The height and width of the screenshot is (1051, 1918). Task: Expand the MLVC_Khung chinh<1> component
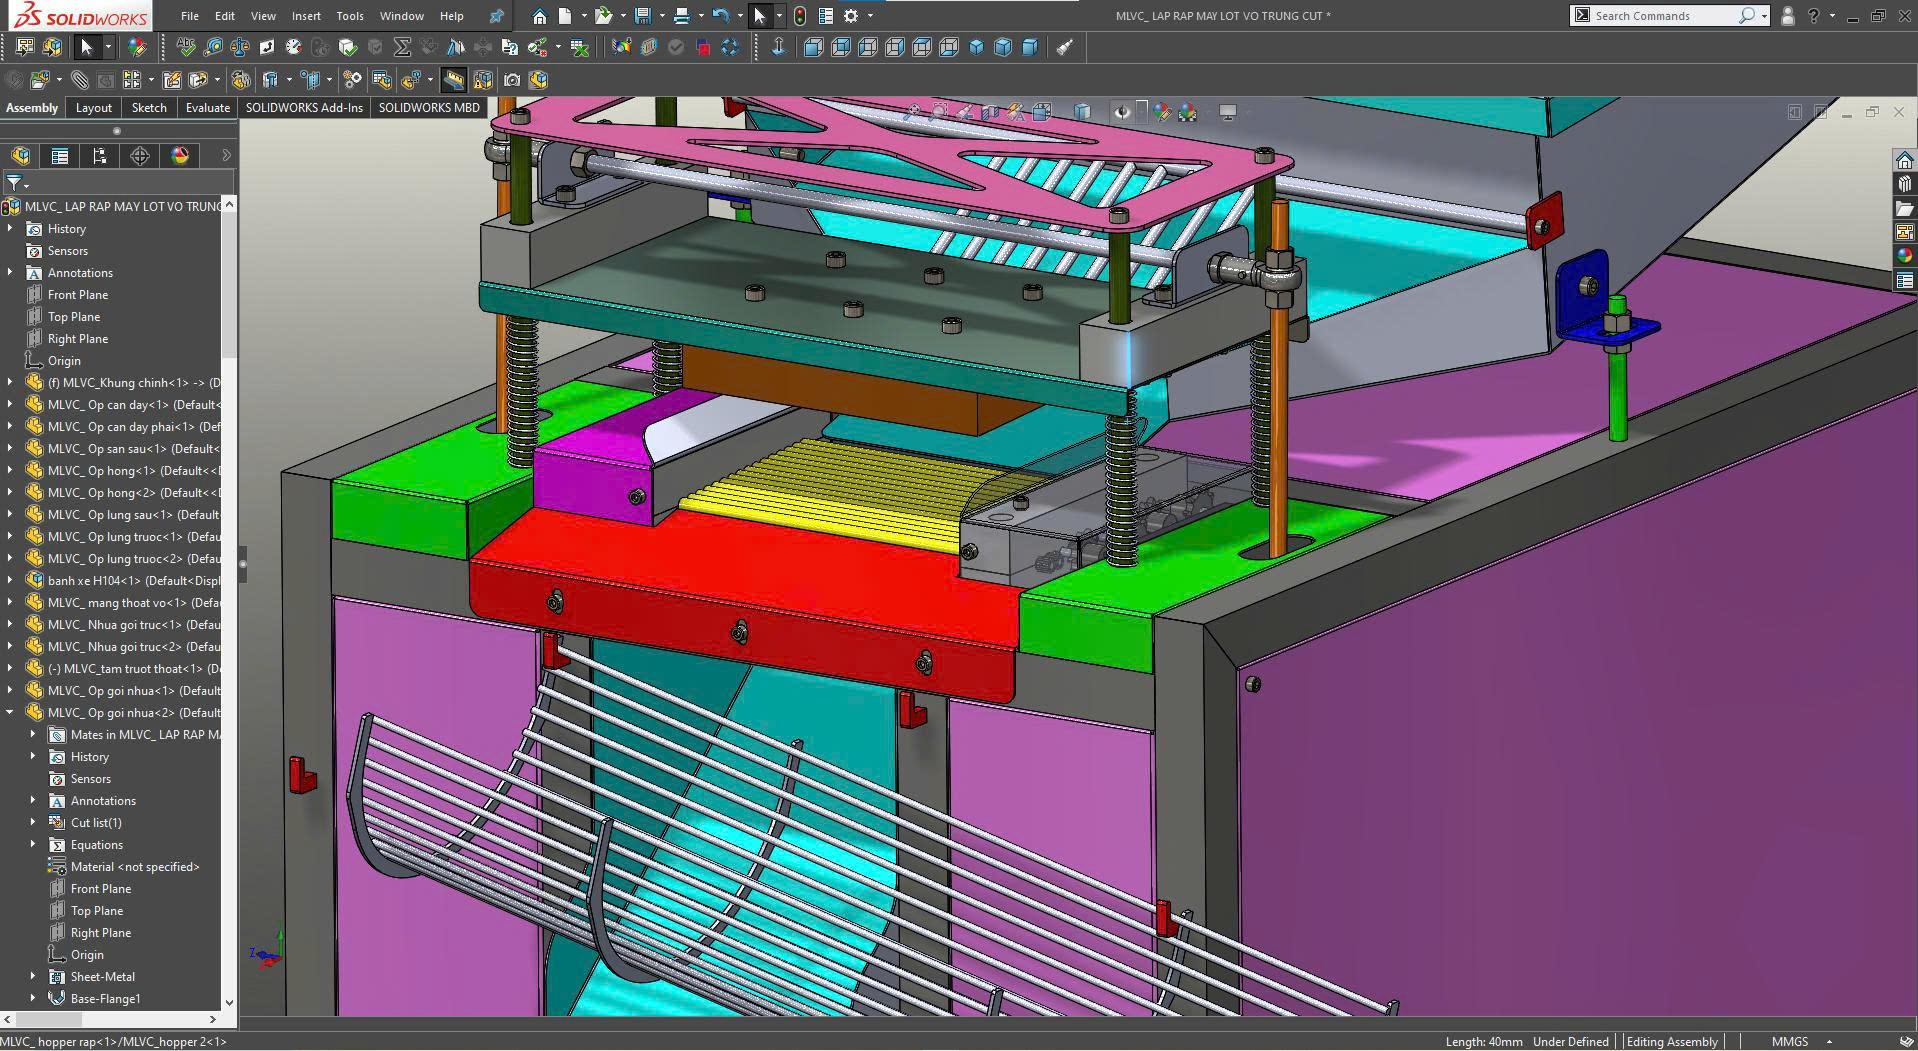coord(10,383)
